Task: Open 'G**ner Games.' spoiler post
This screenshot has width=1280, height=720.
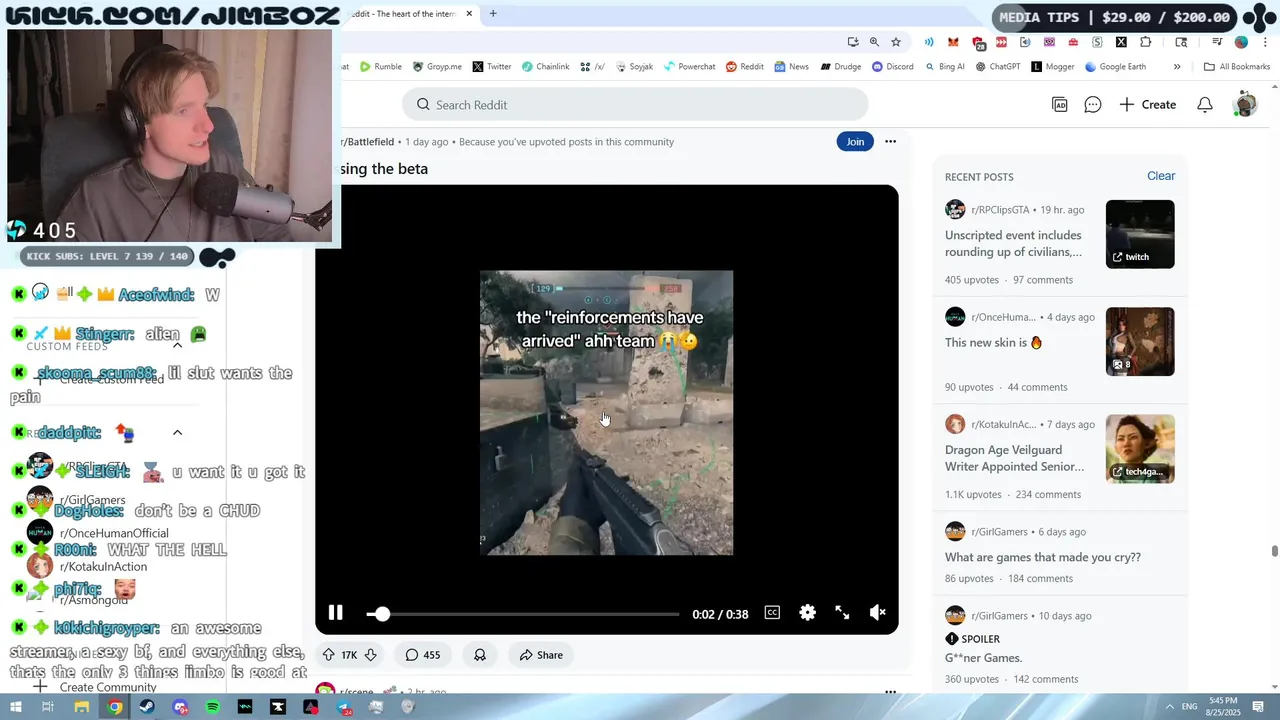Action: coord(983,658)
